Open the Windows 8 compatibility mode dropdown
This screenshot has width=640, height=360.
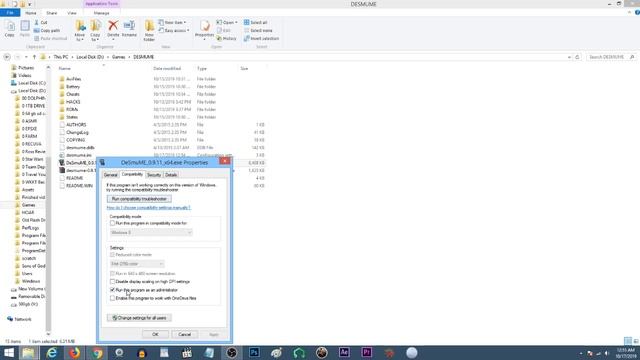pos(151,232)
